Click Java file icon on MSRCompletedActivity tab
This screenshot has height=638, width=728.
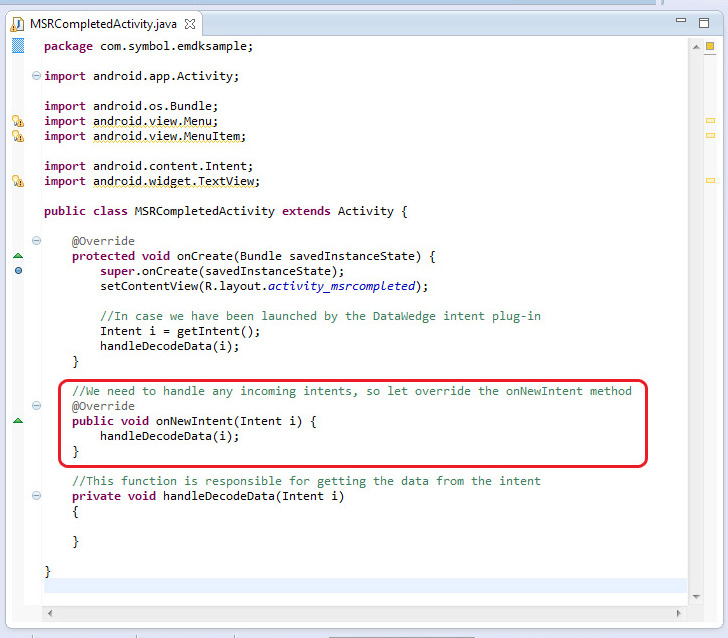point(17,23)
